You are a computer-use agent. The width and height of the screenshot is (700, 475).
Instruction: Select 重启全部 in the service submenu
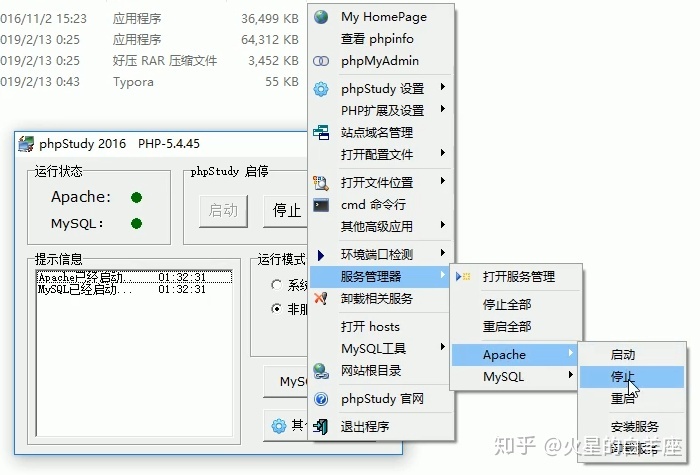click(516, 326)
